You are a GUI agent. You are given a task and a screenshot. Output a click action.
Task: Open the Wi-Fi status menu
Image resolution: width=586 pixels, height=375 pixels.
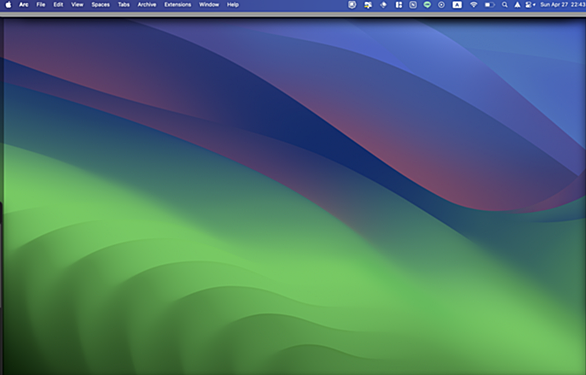(x=474, y=5)
